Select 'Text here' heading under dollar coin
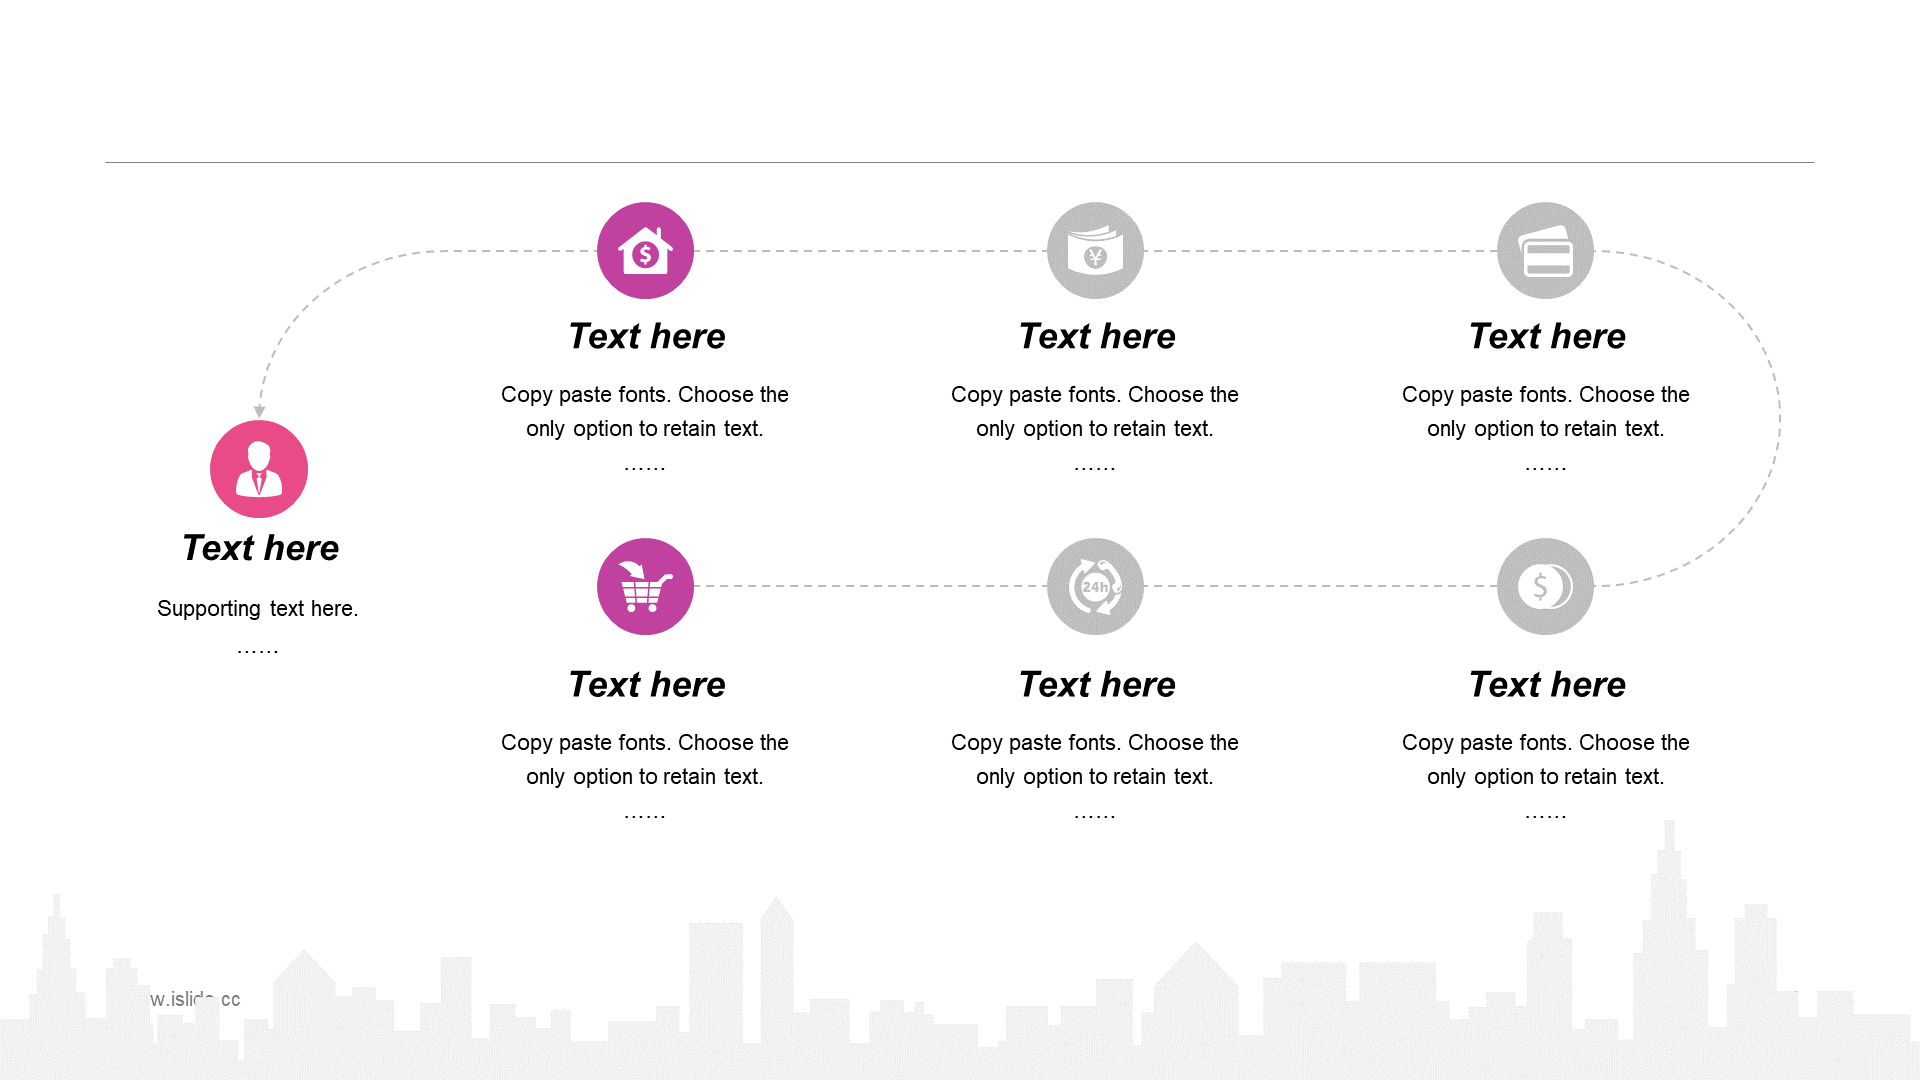The image size is (1920, 1080). tap(1547, 684)
